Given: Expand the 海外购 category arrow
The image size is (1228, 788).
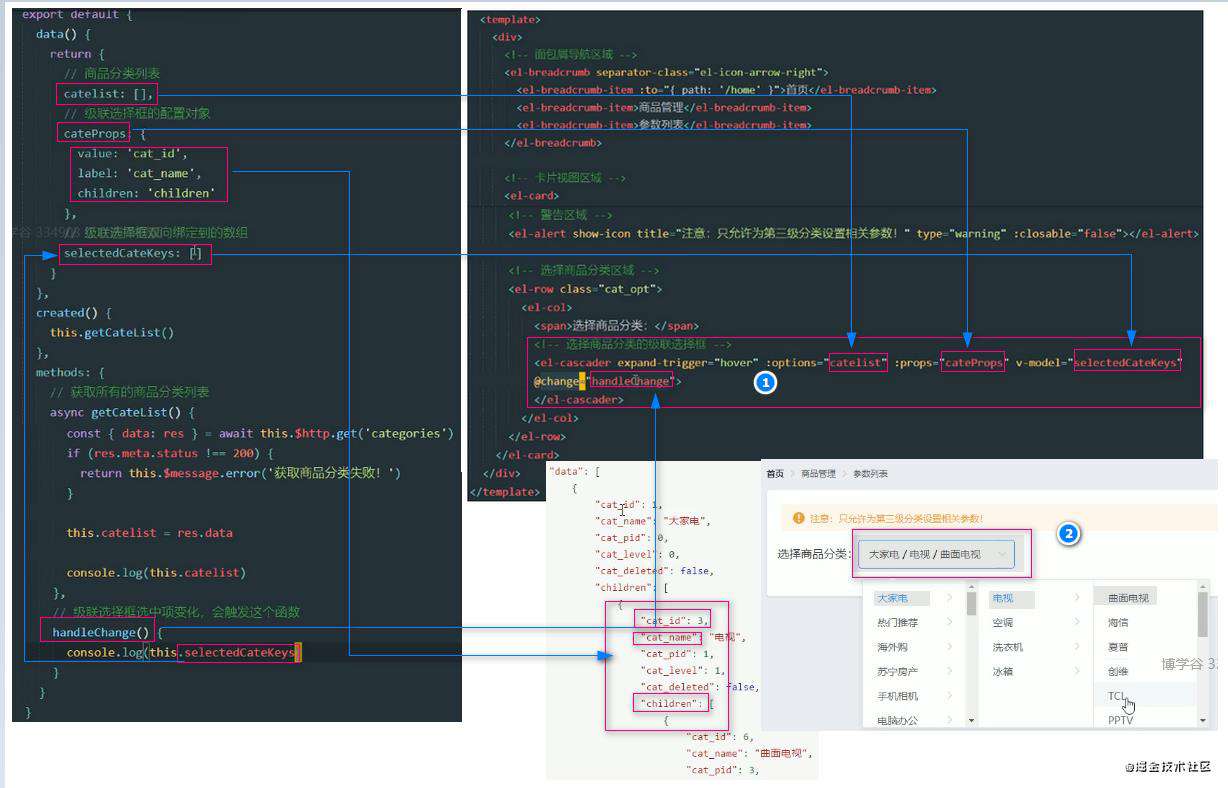Looking at the screenshot, I should 948,647.
